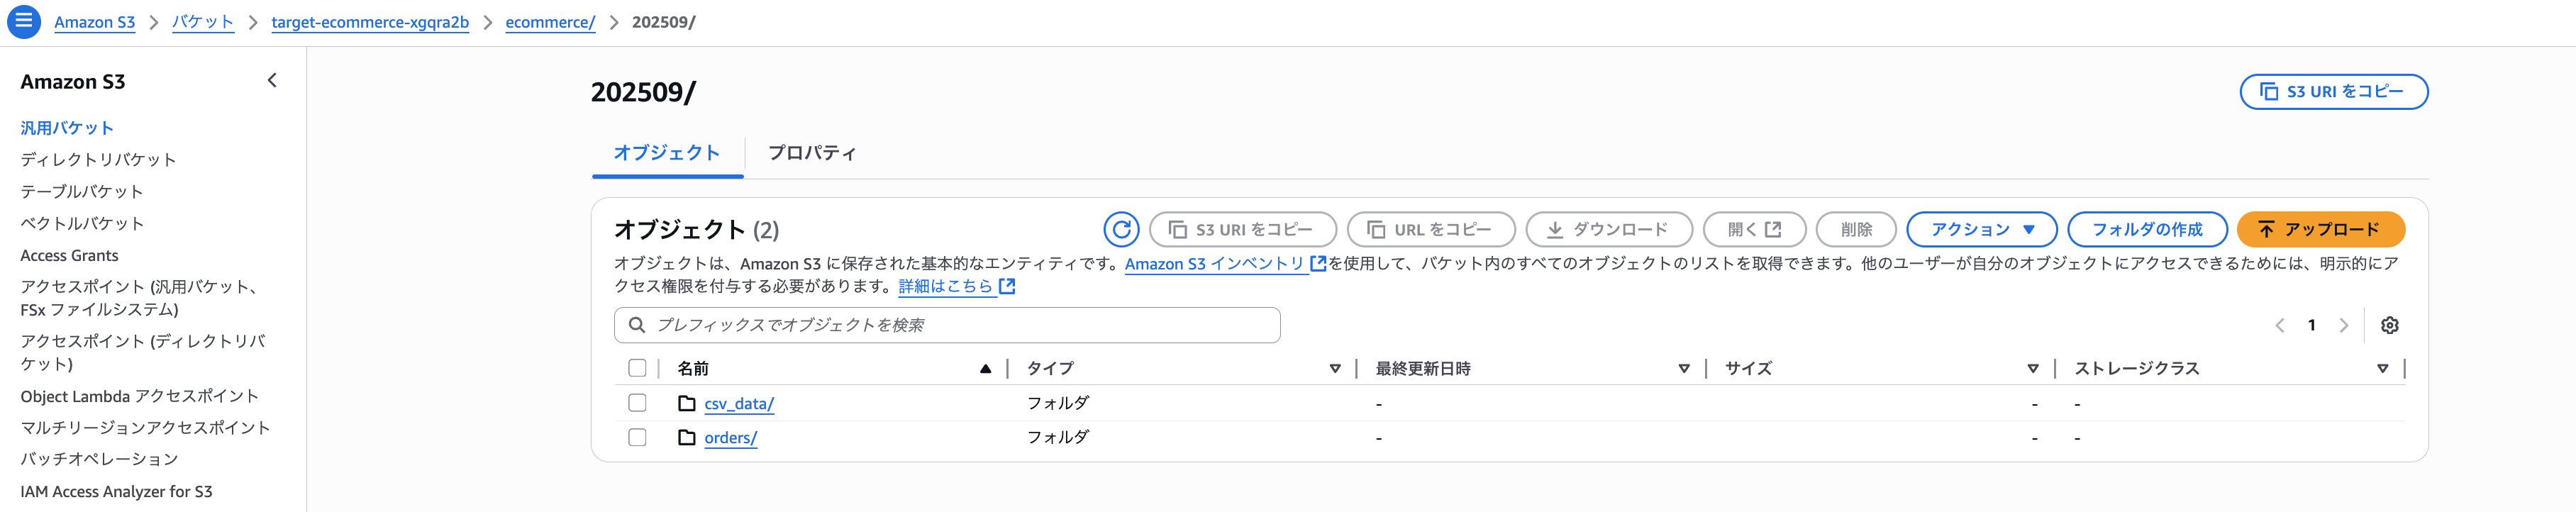The height and width of the screenshot is (512, 2576).
Task: Open table preferences gear icon
Action: pyautogui.click(x=2389, y=325)
